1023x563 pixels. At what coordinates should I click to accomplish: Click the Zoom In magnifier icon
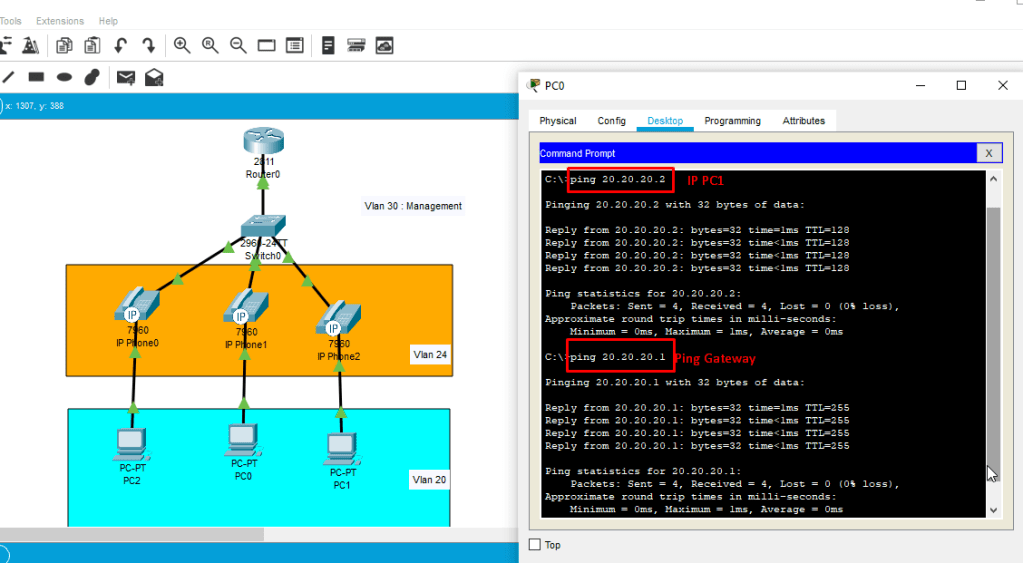tap(182, 45)
